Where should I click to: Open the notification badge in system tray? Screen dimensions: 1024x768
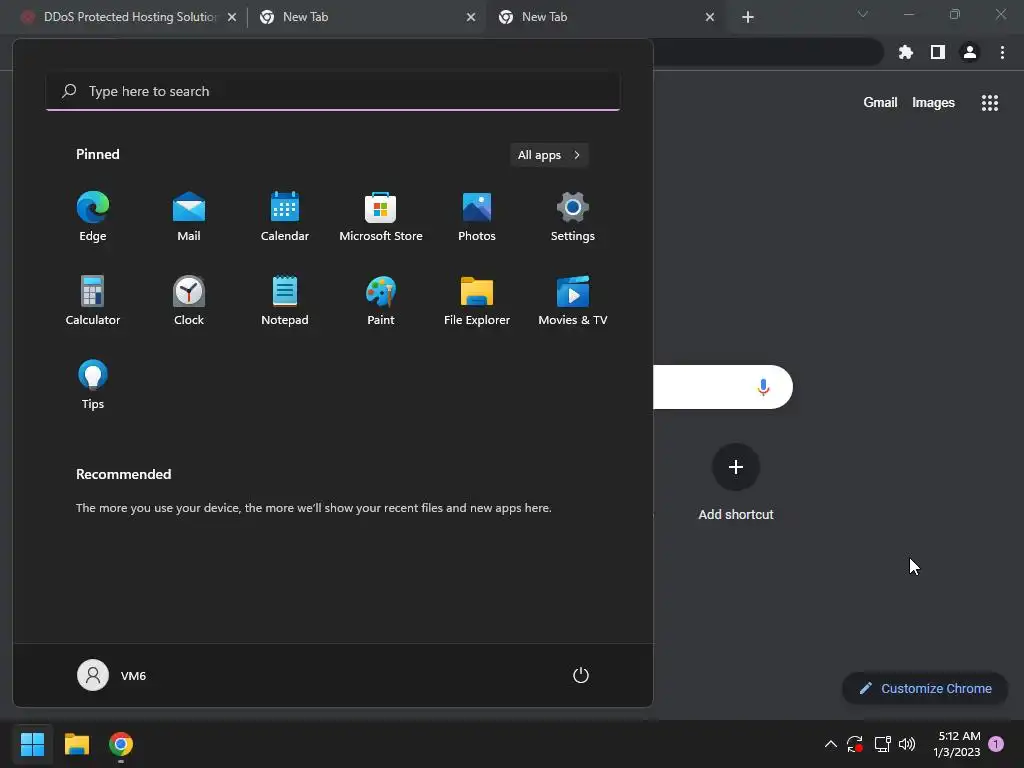[996, 744]
